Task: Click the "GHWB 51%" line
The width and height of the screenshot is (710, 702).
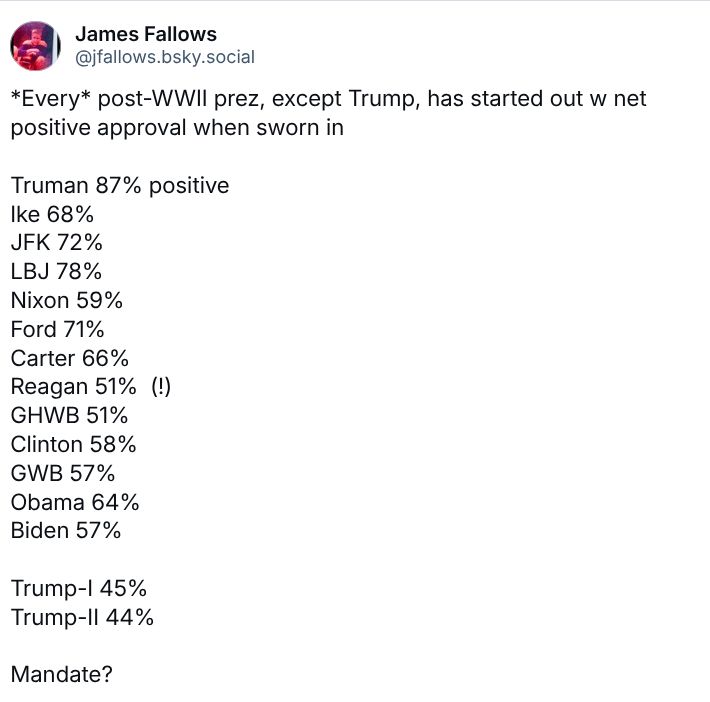Action: (69, 415)
